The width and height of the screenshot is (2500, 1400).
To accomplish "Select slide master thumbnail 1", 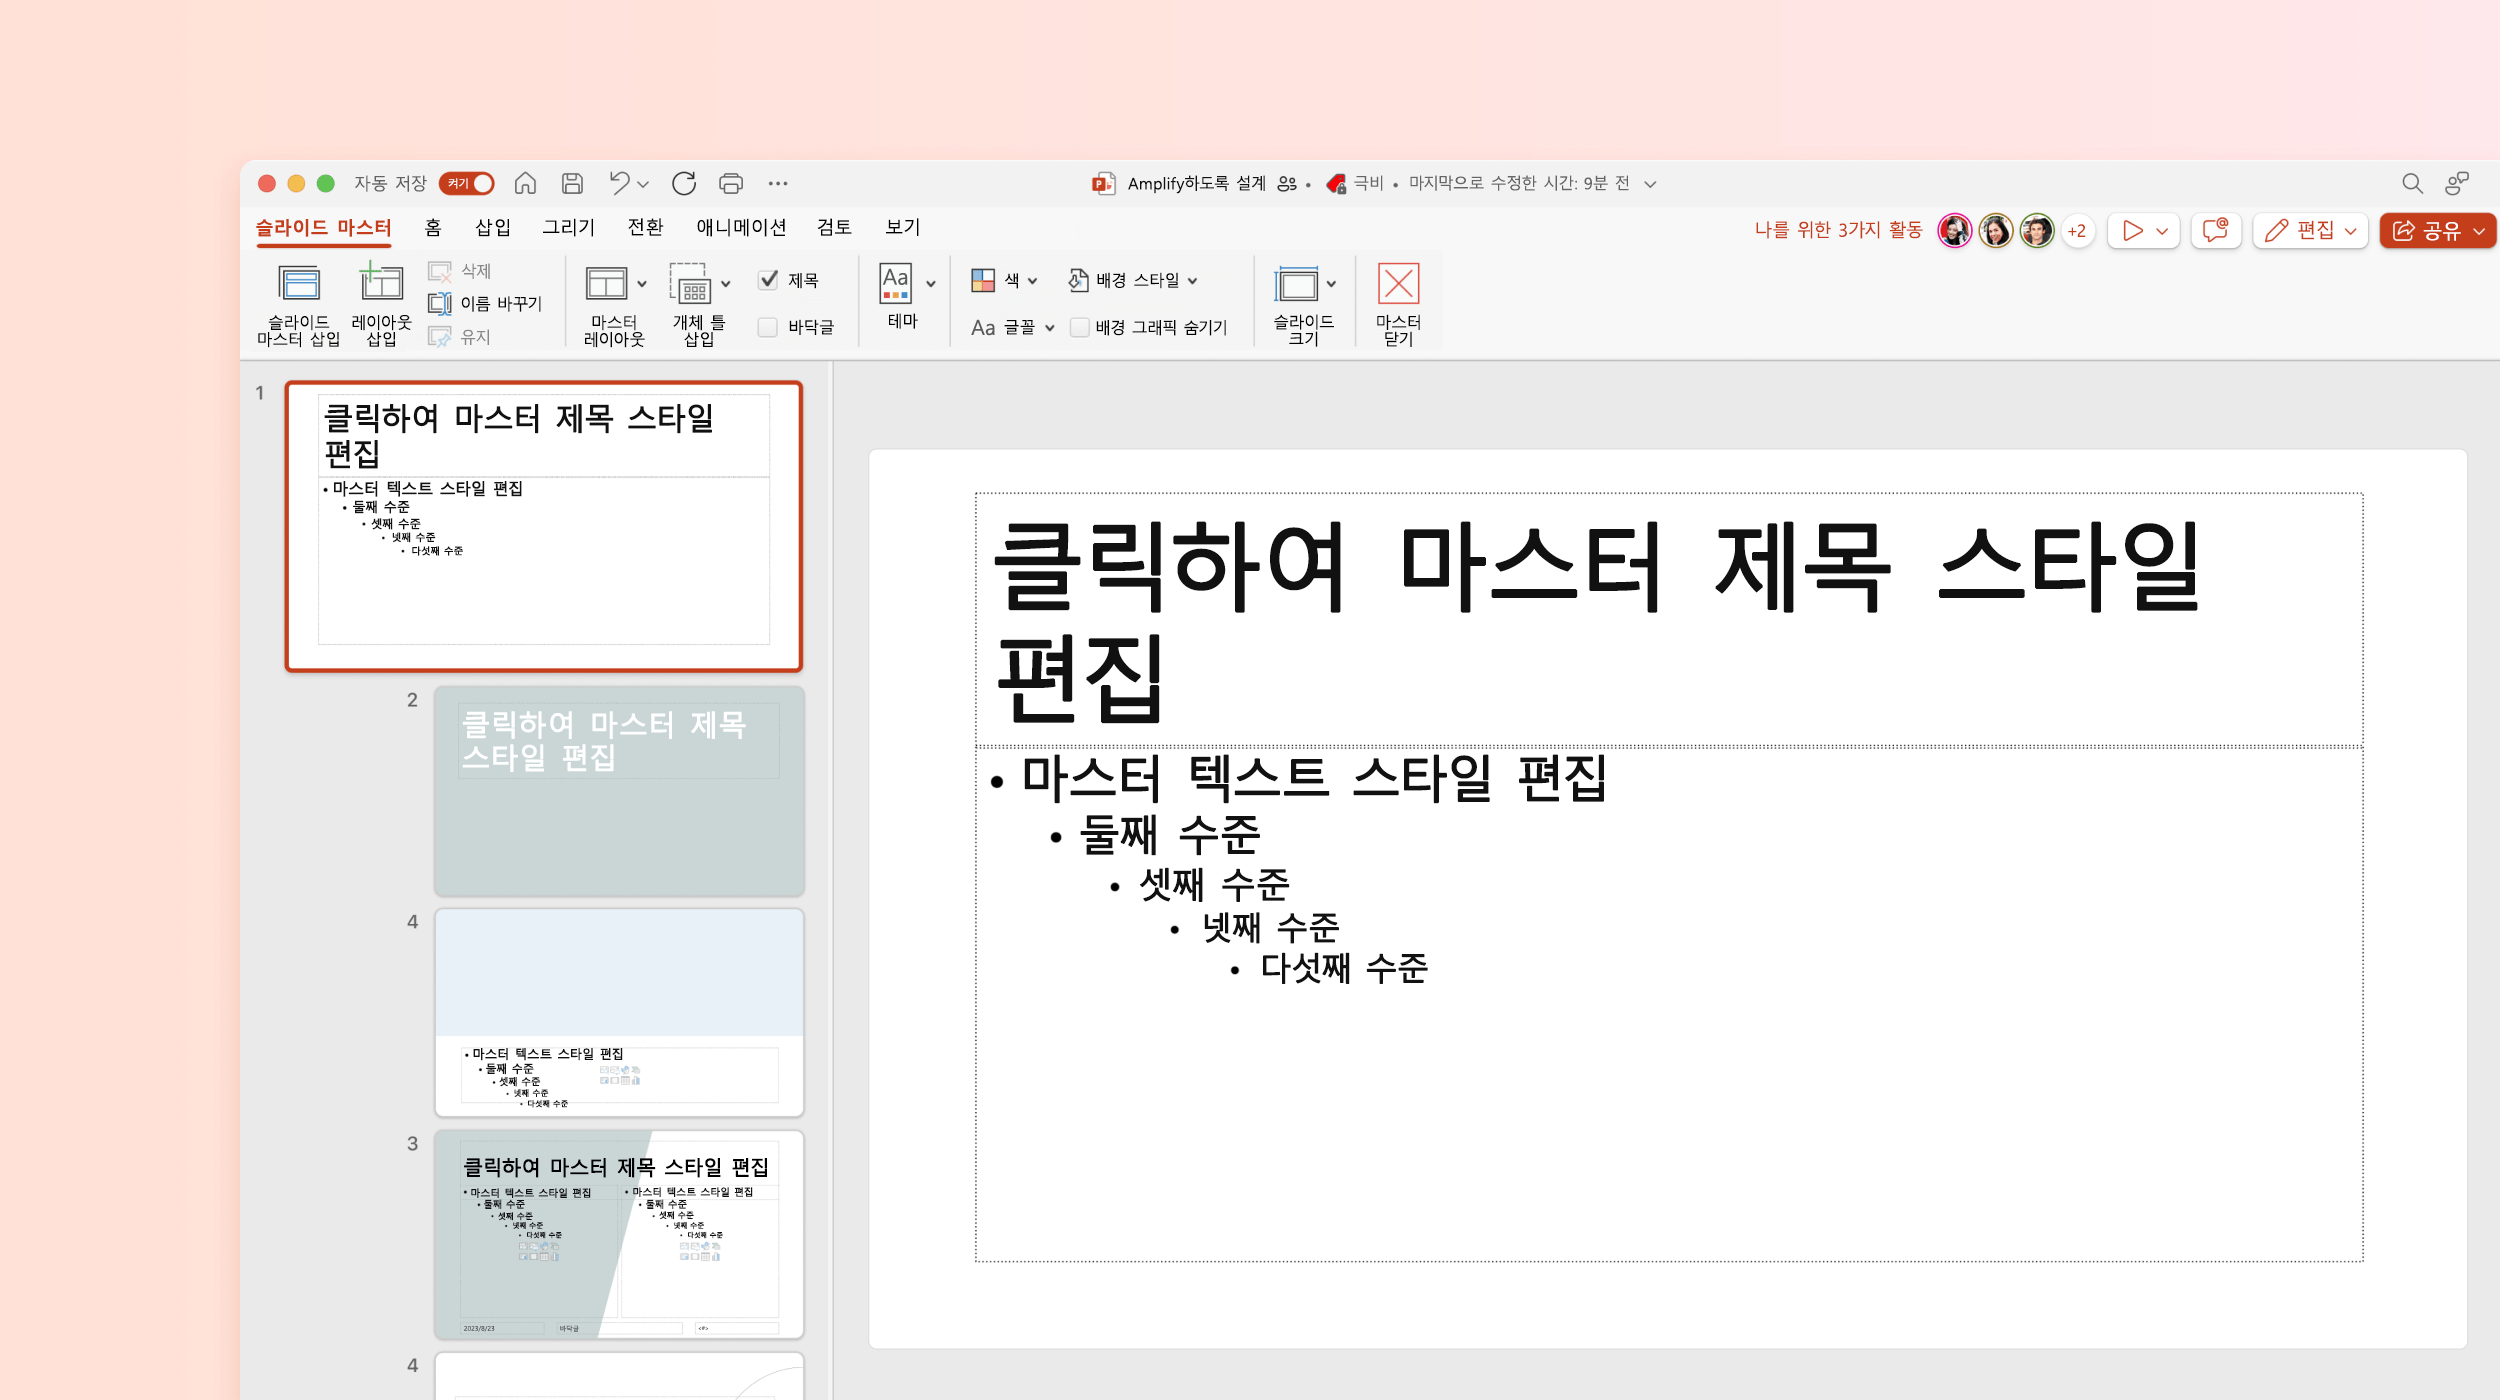I will point(544,526).
